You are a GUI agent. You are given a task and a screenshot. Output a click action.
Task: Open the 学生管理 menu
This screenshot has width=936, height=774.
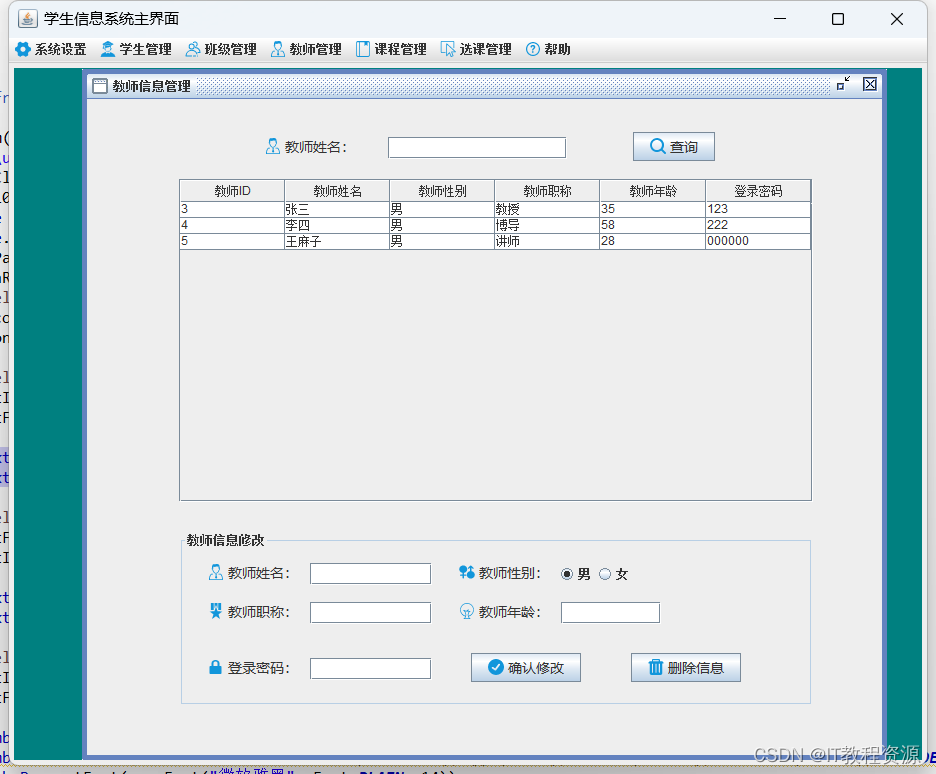click(x=137, y=50)
